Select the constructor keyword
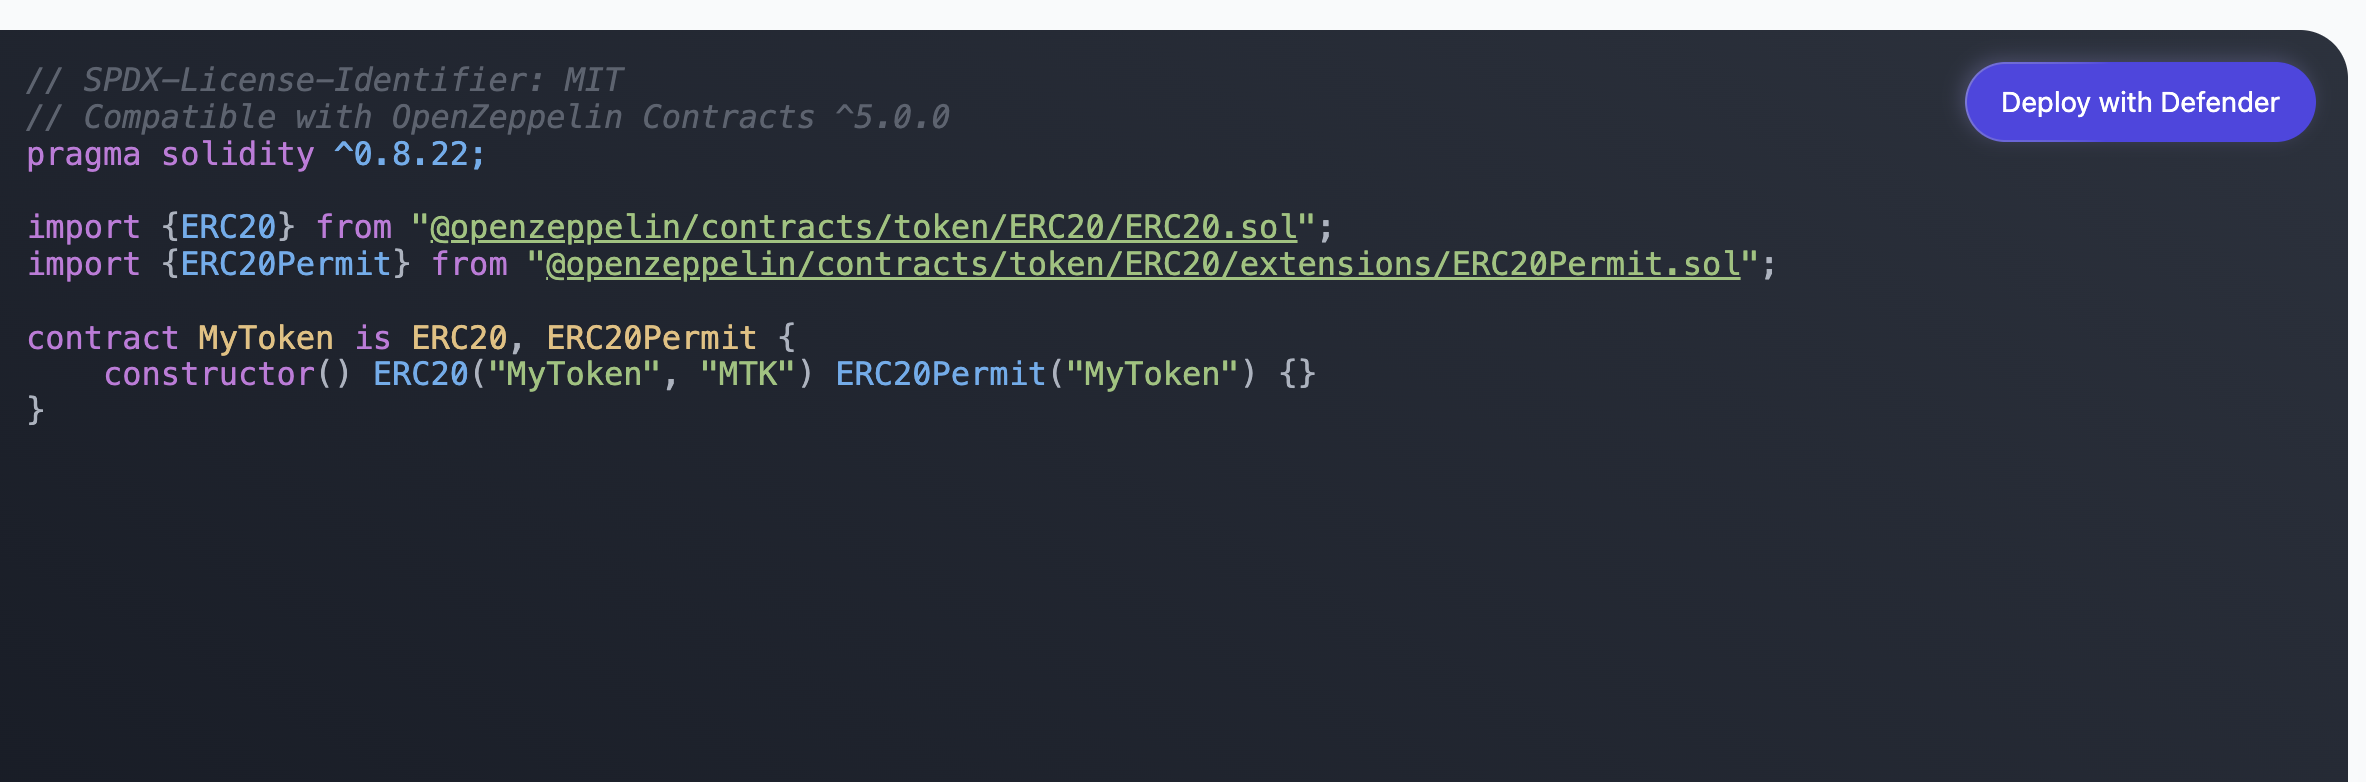2366x782 pixels. [207, 373]
